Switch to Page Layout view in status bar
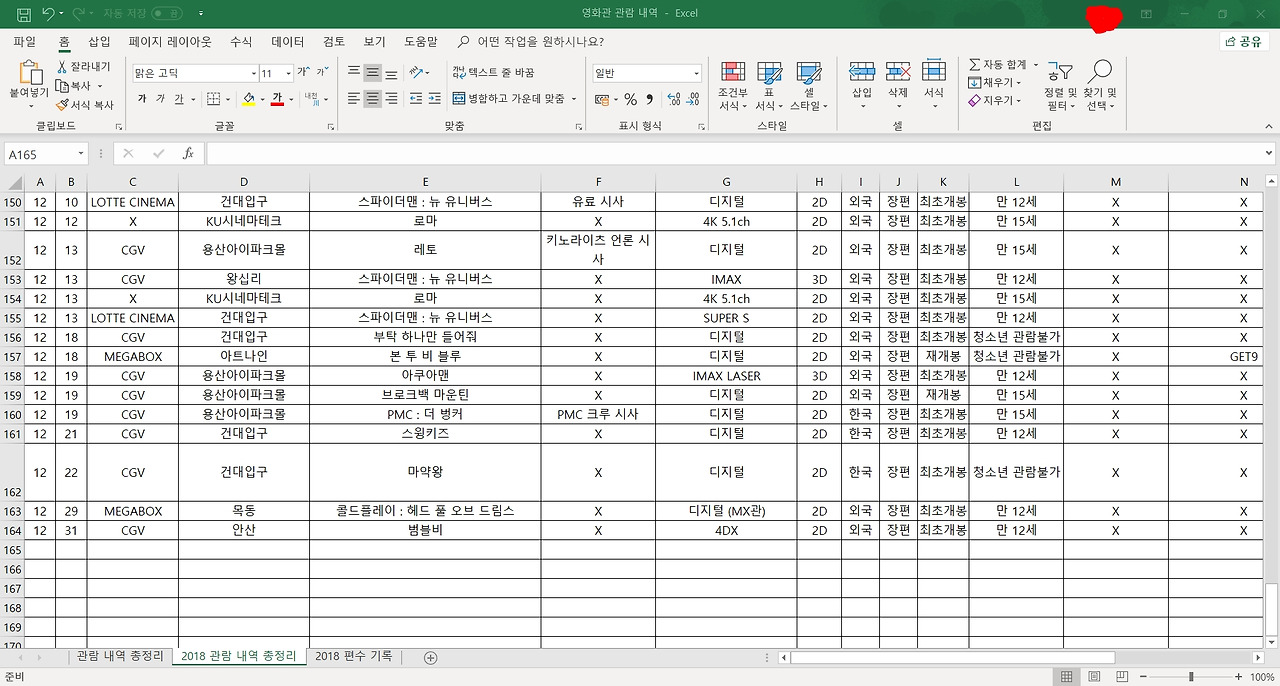Screen dimensions: 1280x686 coord(1094,677)
